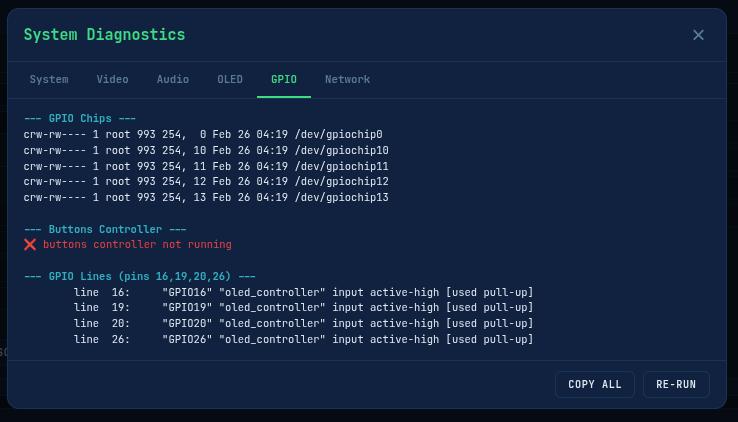Click the GPIO26 line entry
Image resolution: width=738 pixels, height=422 pixels.
coord(303,340)
